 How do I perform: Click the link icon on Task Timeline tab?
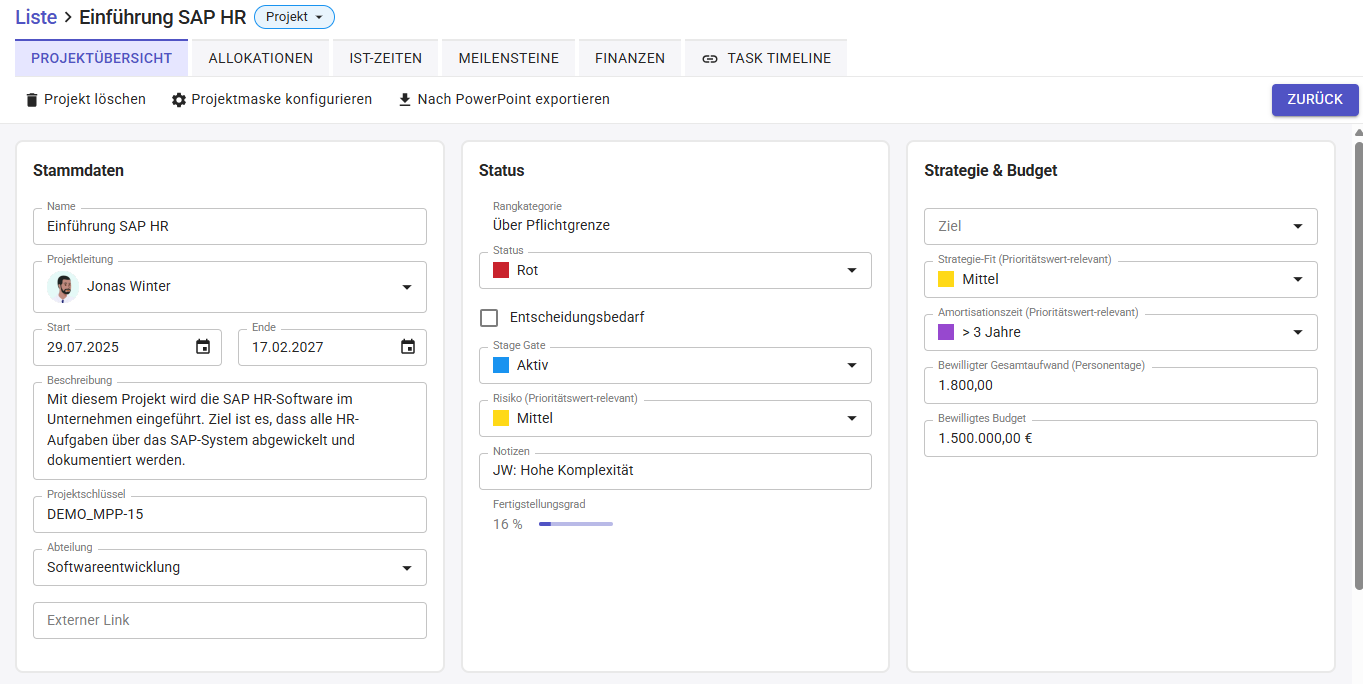tap(710, 59)
